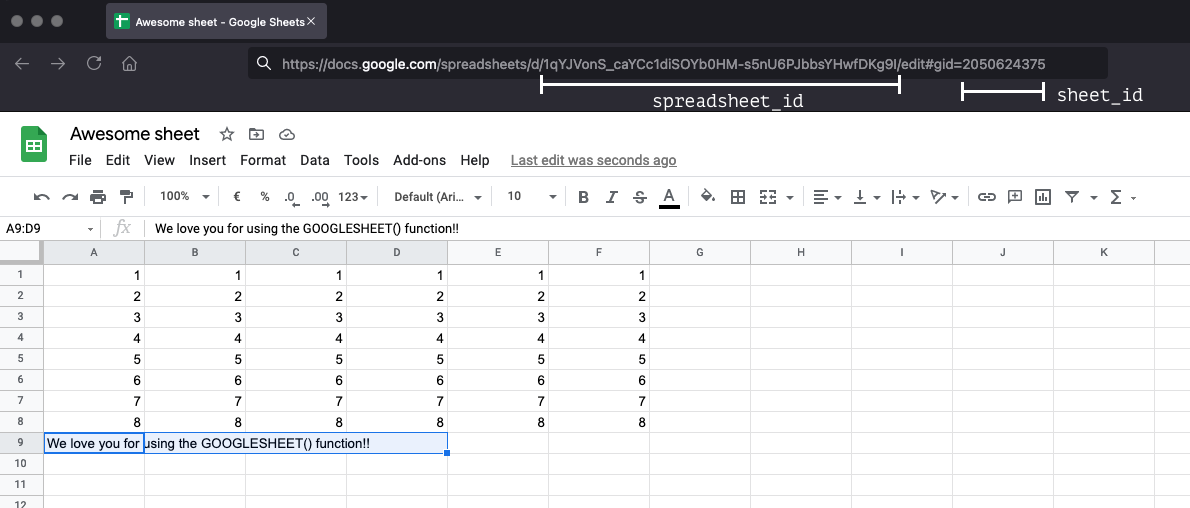This screenshot has width=1190, height=508.
Task: Open the Edit menu
Action: click(118, 160)
